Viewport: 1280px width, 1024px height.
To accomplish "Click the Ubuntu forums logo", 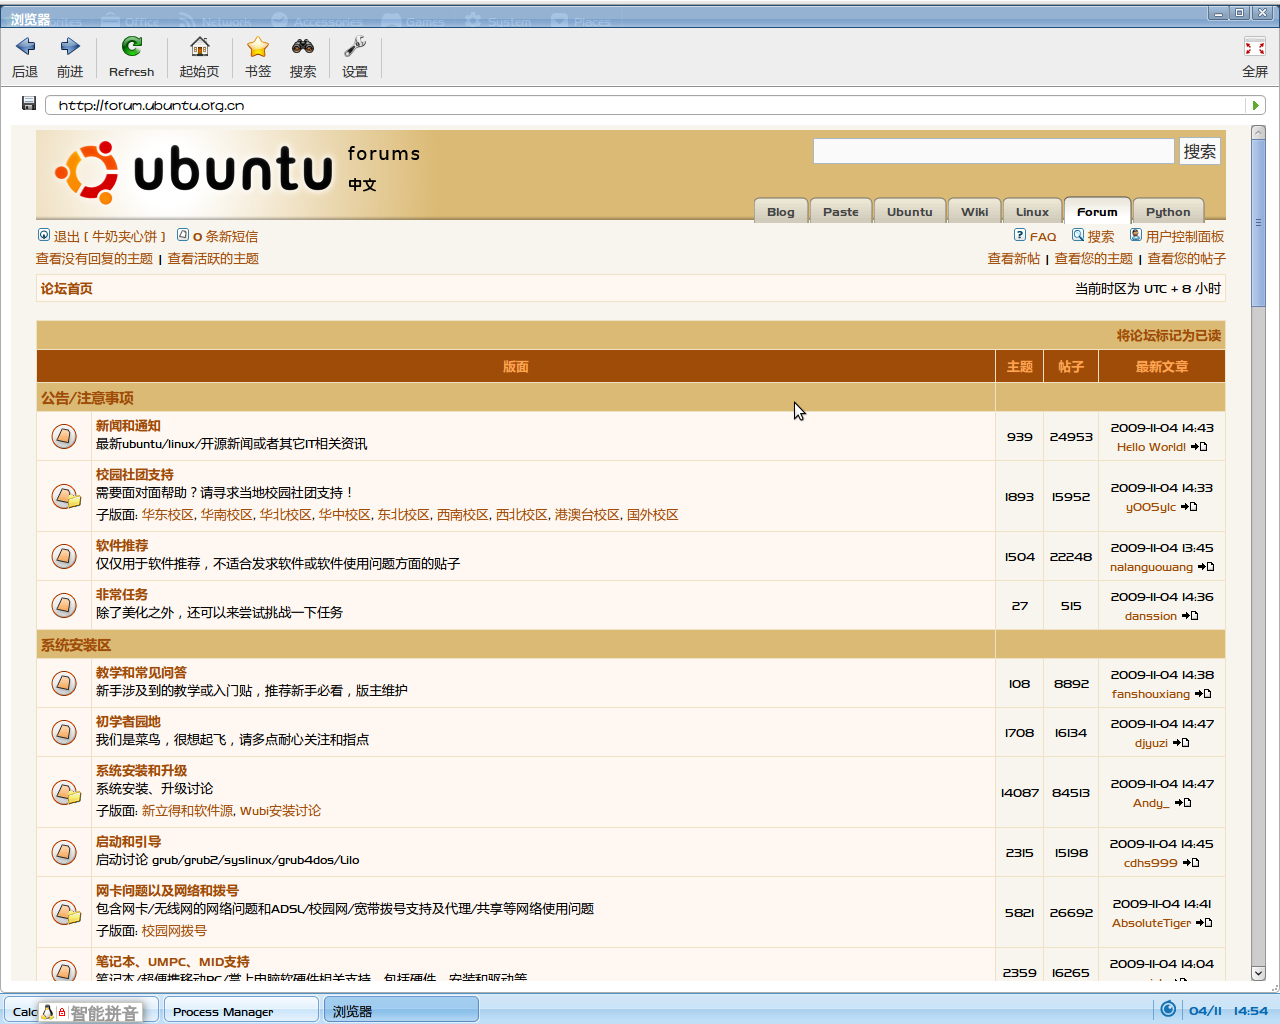I will coord(238,171).
